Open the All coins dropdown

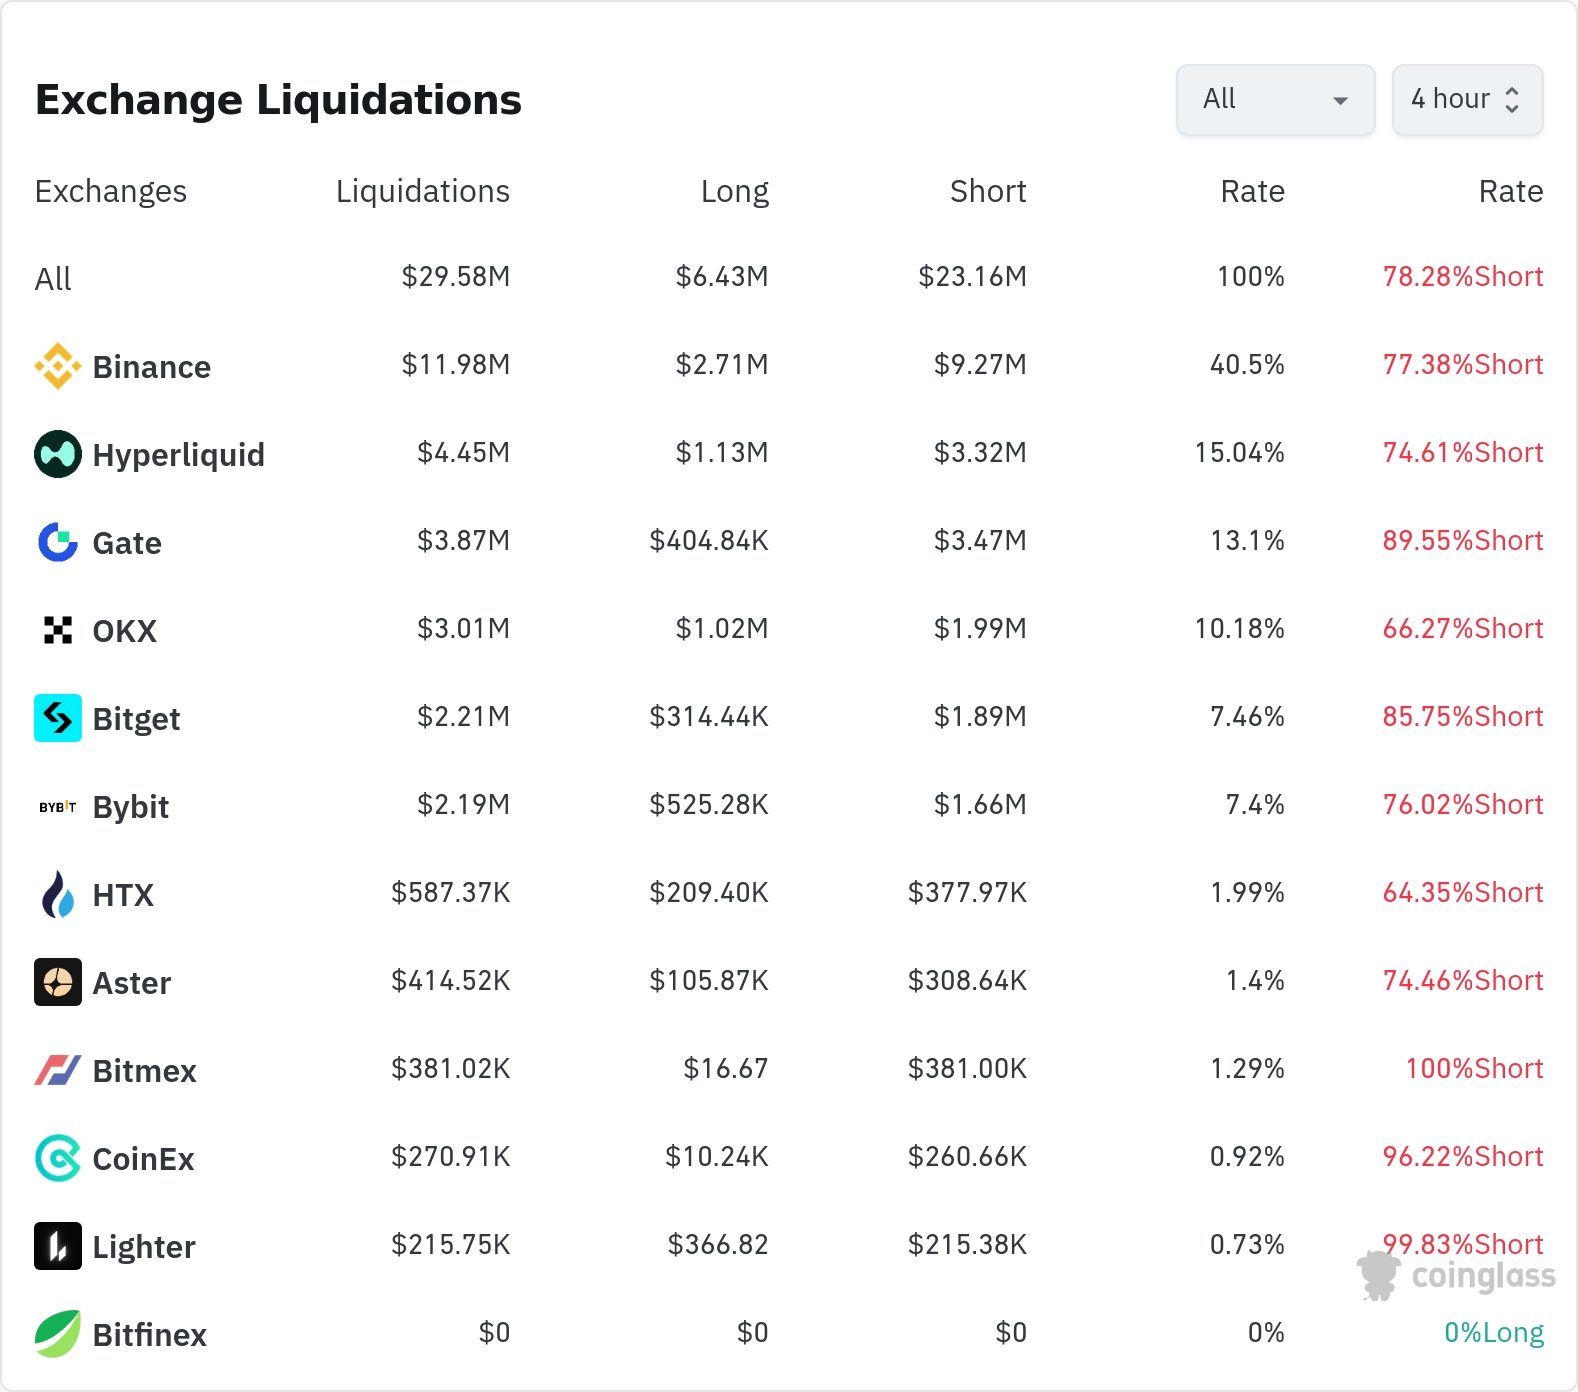coord(1275,99)
